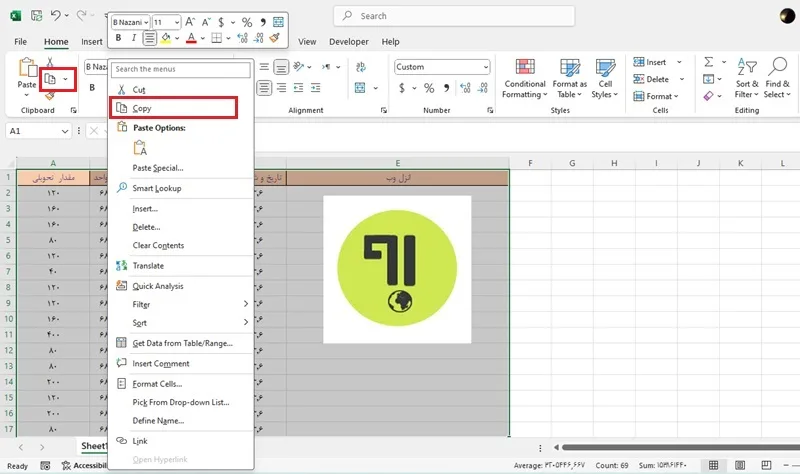800x474 pixels.
Task: Click the Sort & Filter icon
Action: coord(746,66)
